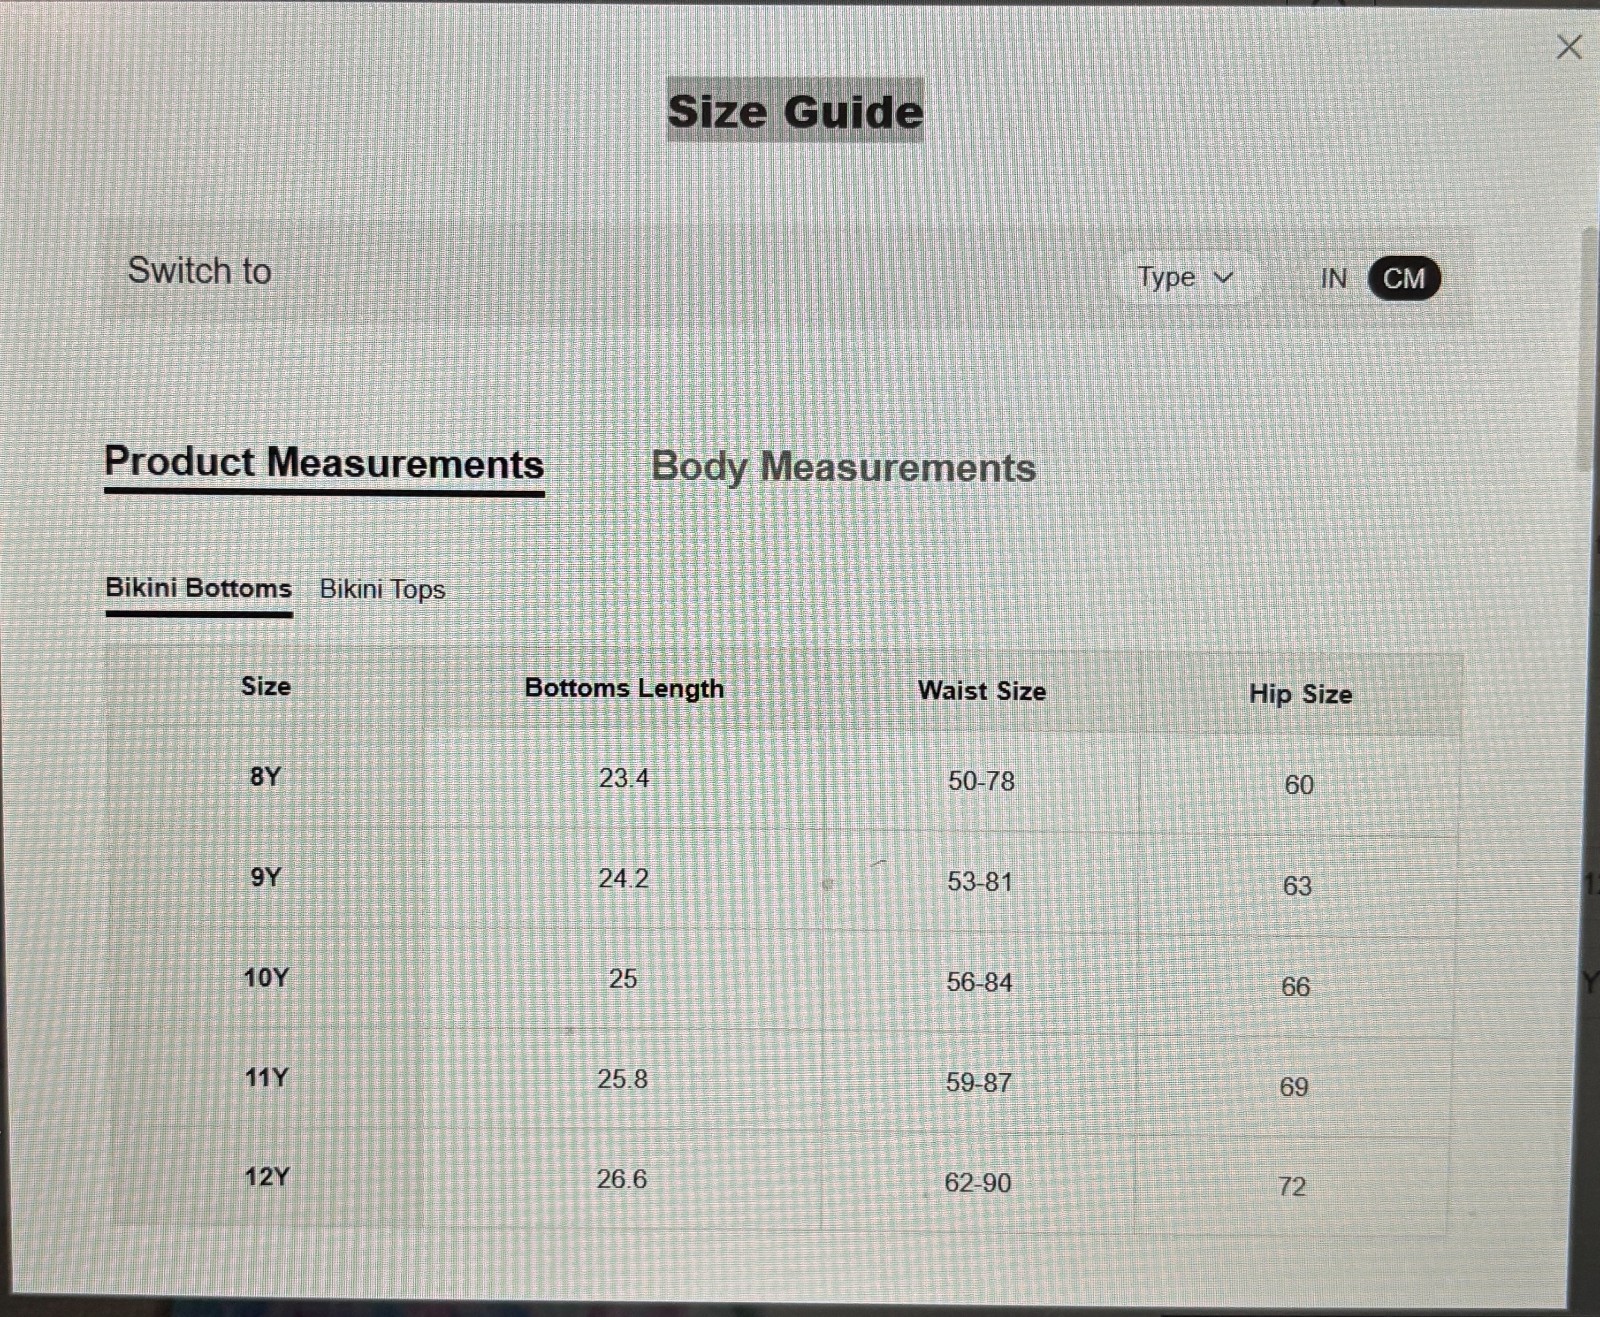This screenshot has height=1317, width=1600.
Task: Click the 69 hip size value for 11Y
Action: point(1294,1087)
